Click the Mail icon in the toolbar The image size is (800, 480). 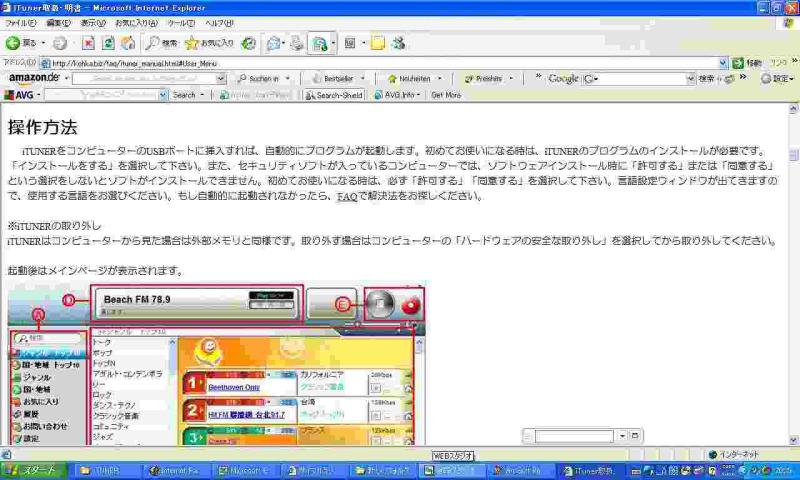tap(274, 44)
